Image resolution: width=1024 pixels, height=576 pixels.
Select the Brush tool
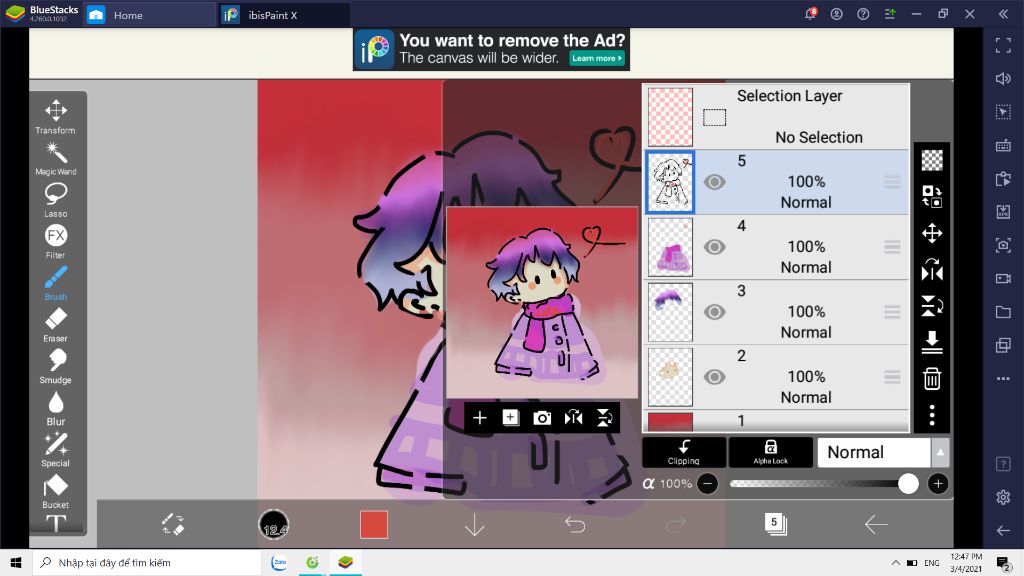(x=56, y=283)
